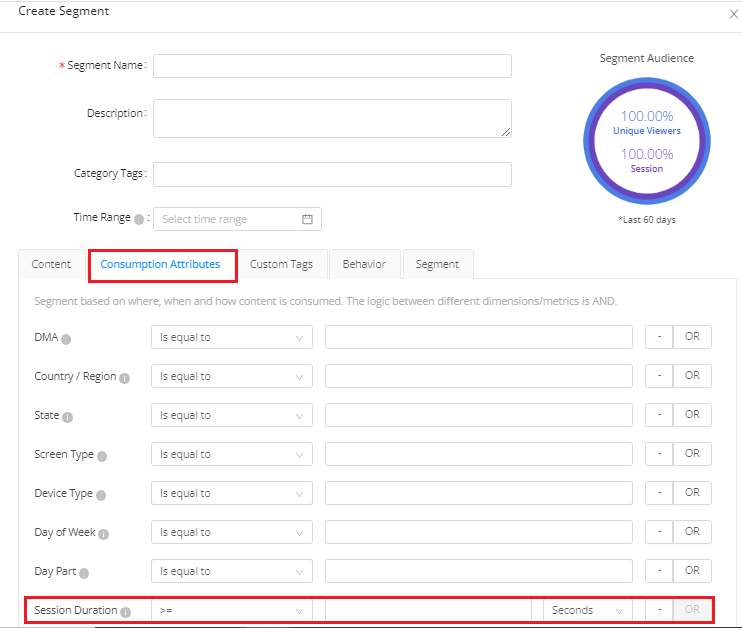
Task: Click the OR button in State row
Action: (x=692, y=415)
